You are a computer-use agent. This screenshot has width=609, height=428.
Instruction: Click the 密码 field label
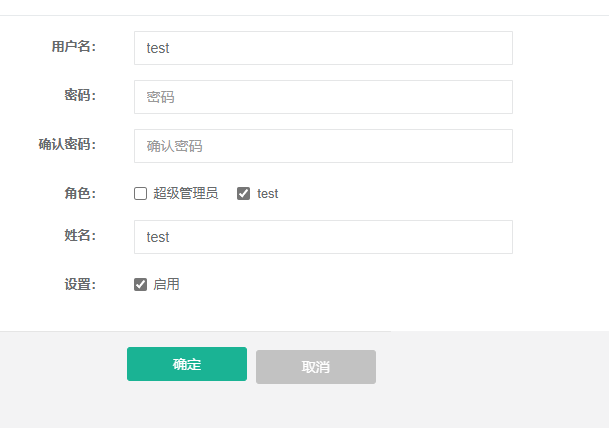pos(80,95)
